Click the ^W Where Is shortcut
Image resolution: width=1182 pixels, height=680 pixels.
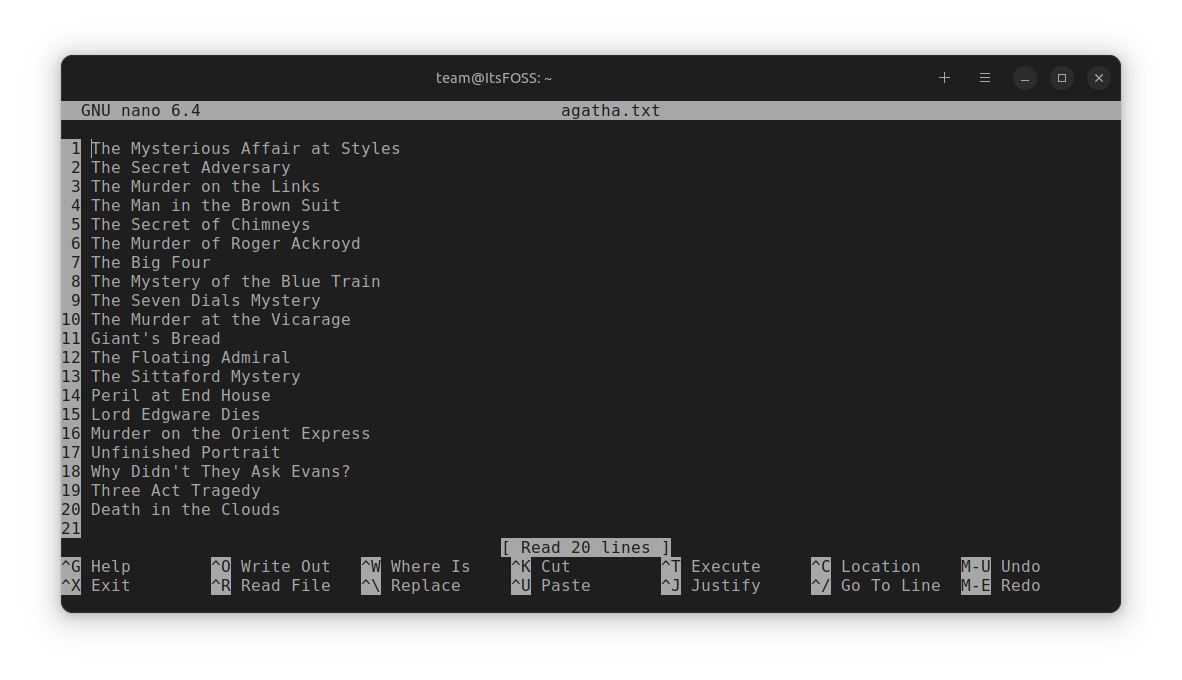(415, 566)
